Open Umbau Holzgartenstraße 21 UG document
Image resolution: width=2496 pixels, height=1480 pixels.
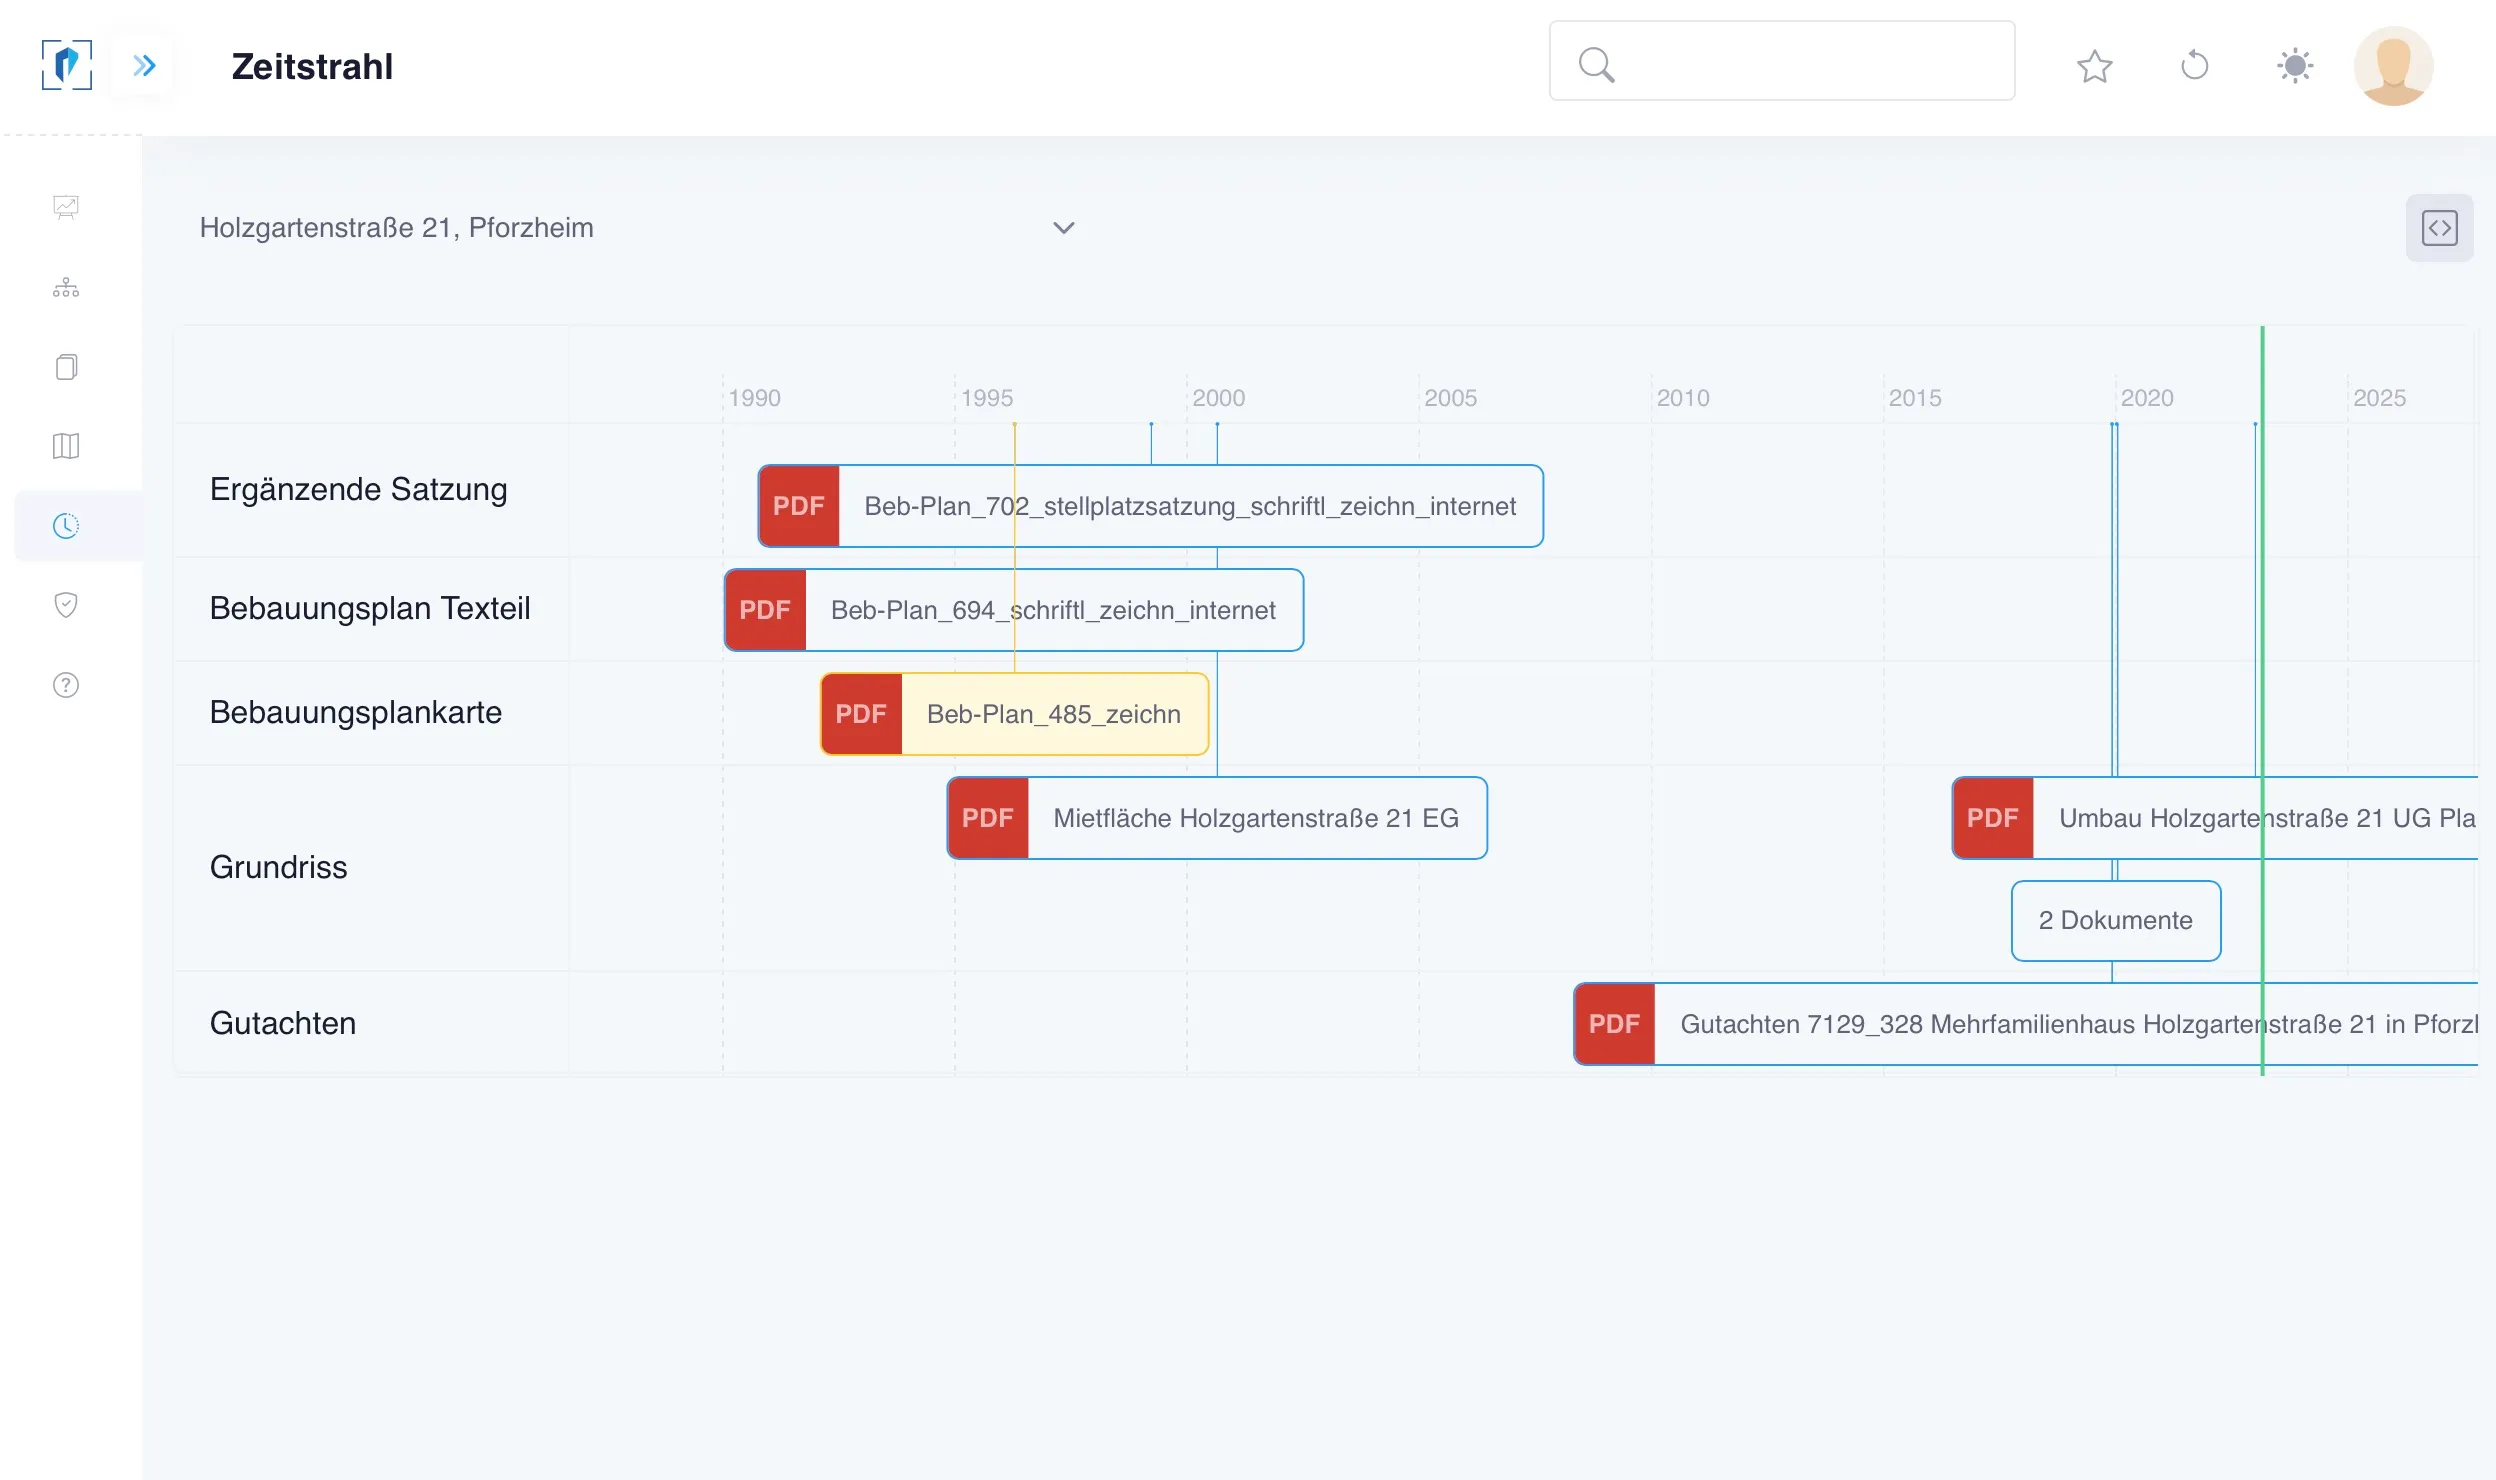point(2215,818)
